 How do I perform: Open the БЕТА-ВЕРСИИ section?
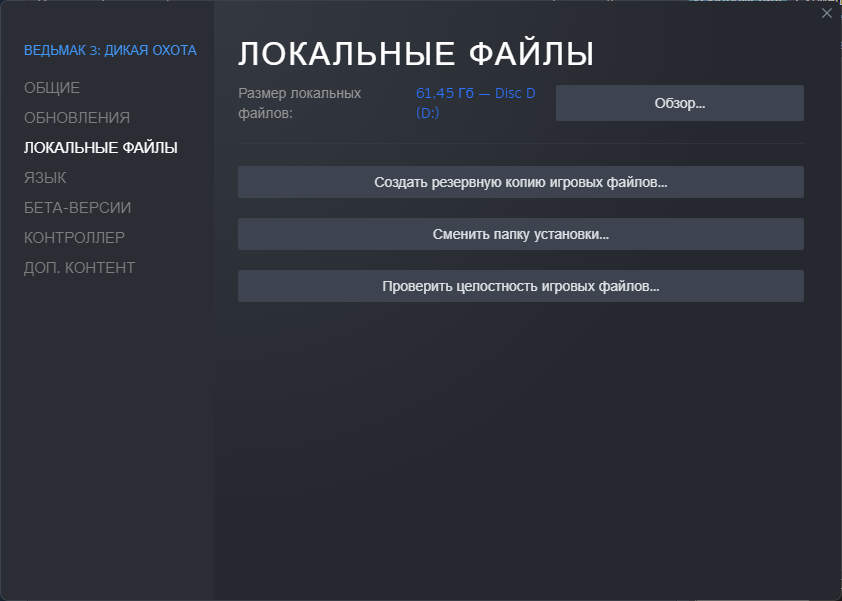tap(77, 208)
